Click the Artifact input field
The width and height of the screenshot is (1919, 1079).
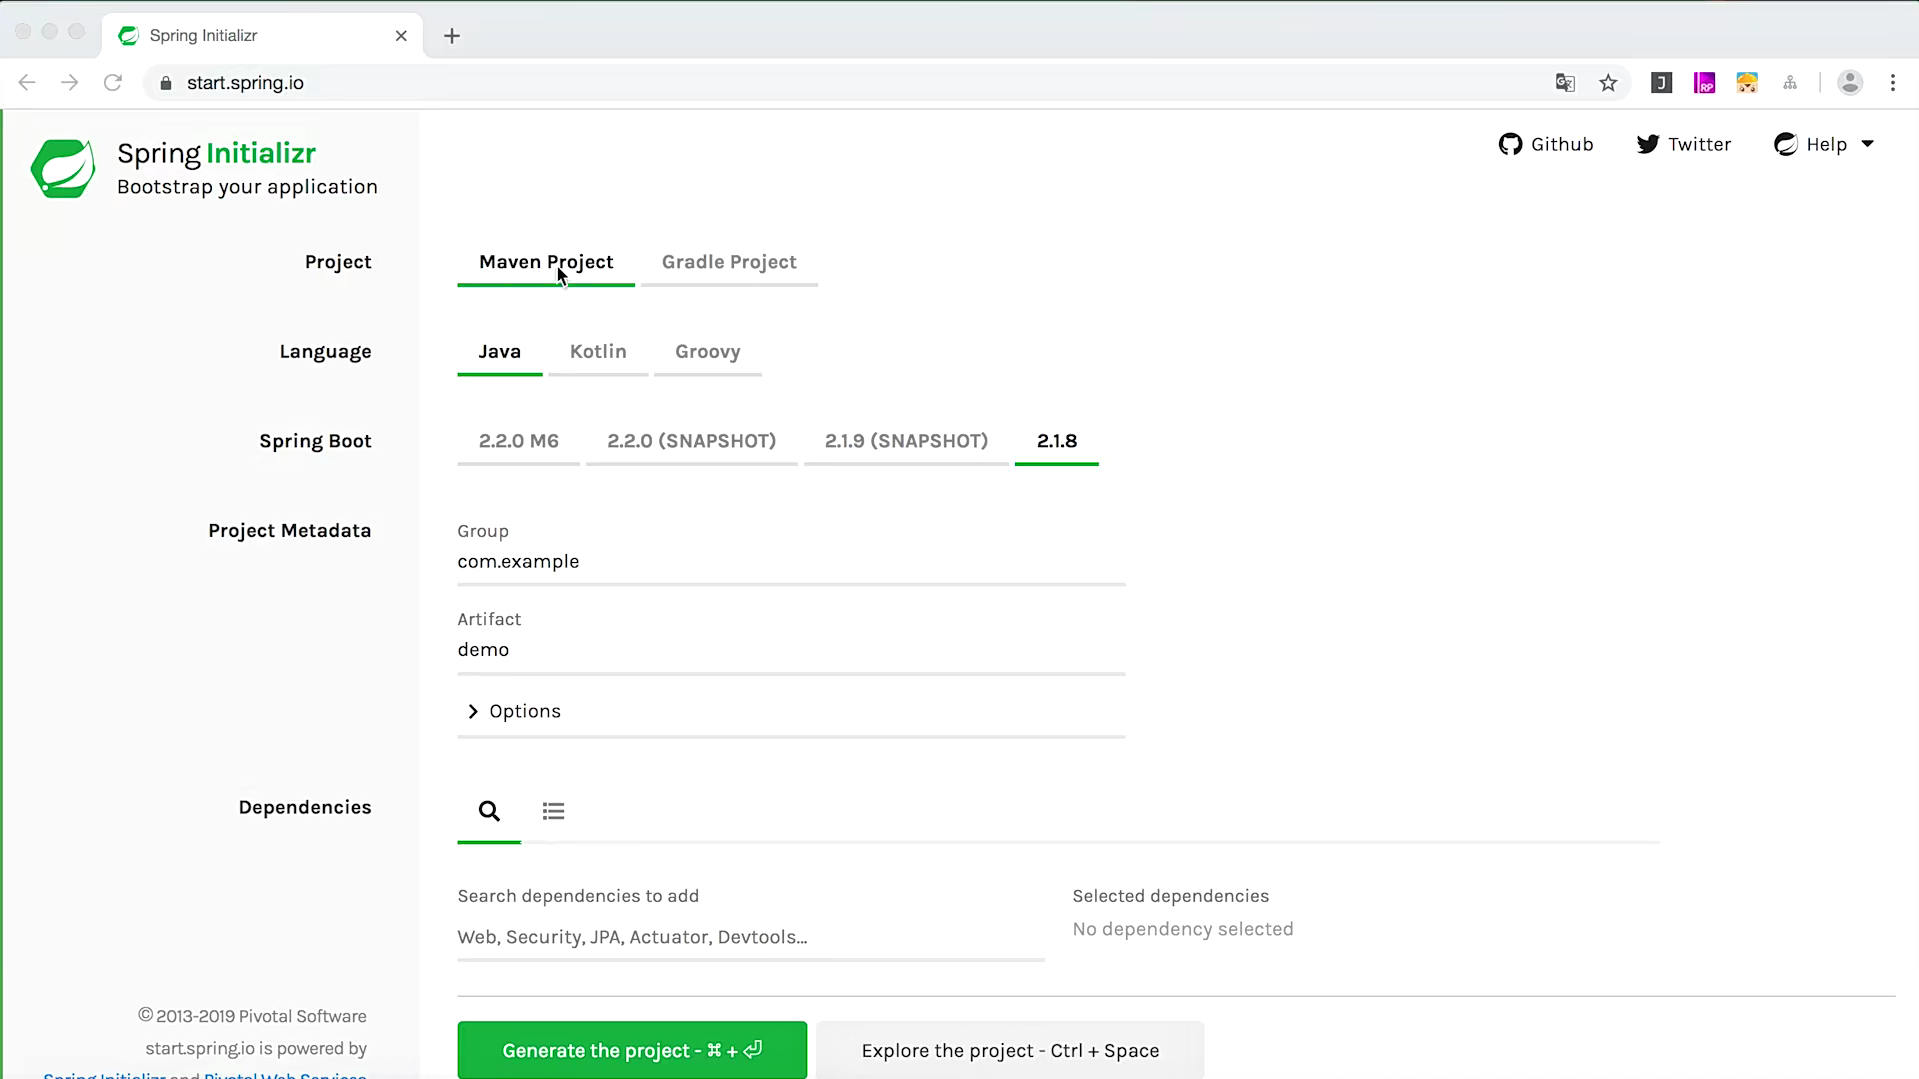790,650
